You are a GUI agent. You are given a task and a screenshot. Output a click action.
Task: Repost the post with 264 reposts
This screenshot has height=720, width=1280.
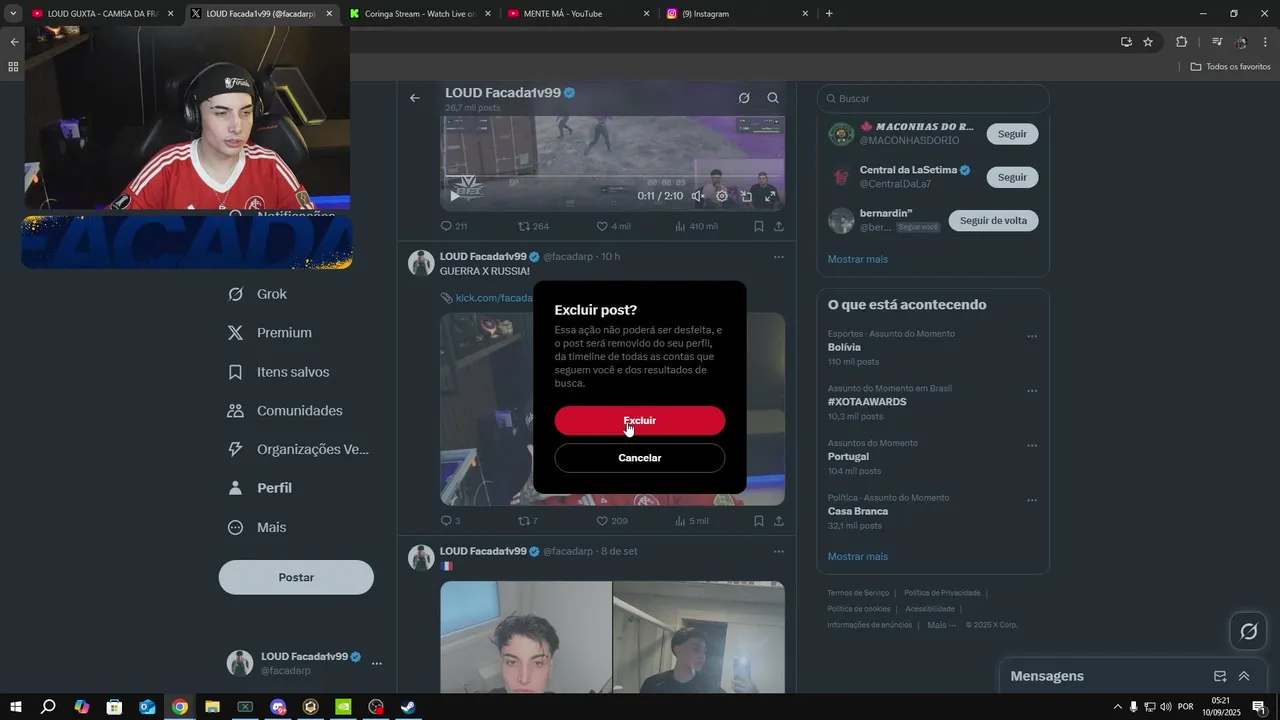click(x=533, y=226)
